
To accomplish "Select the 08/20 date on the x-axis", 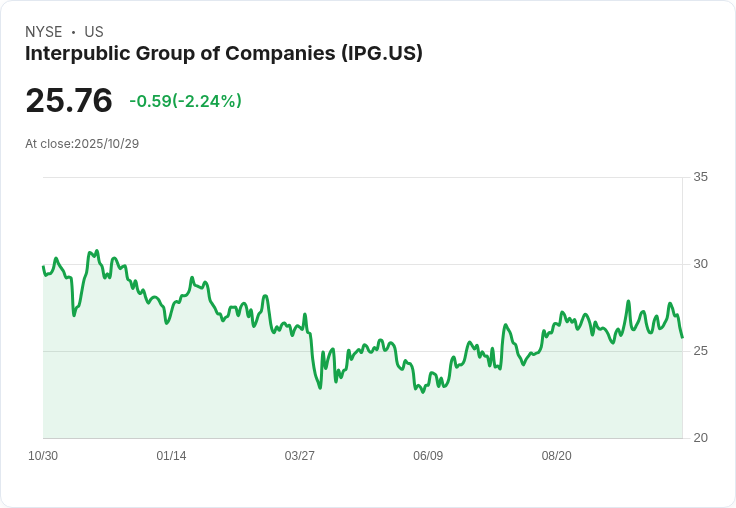I will 556,456.
